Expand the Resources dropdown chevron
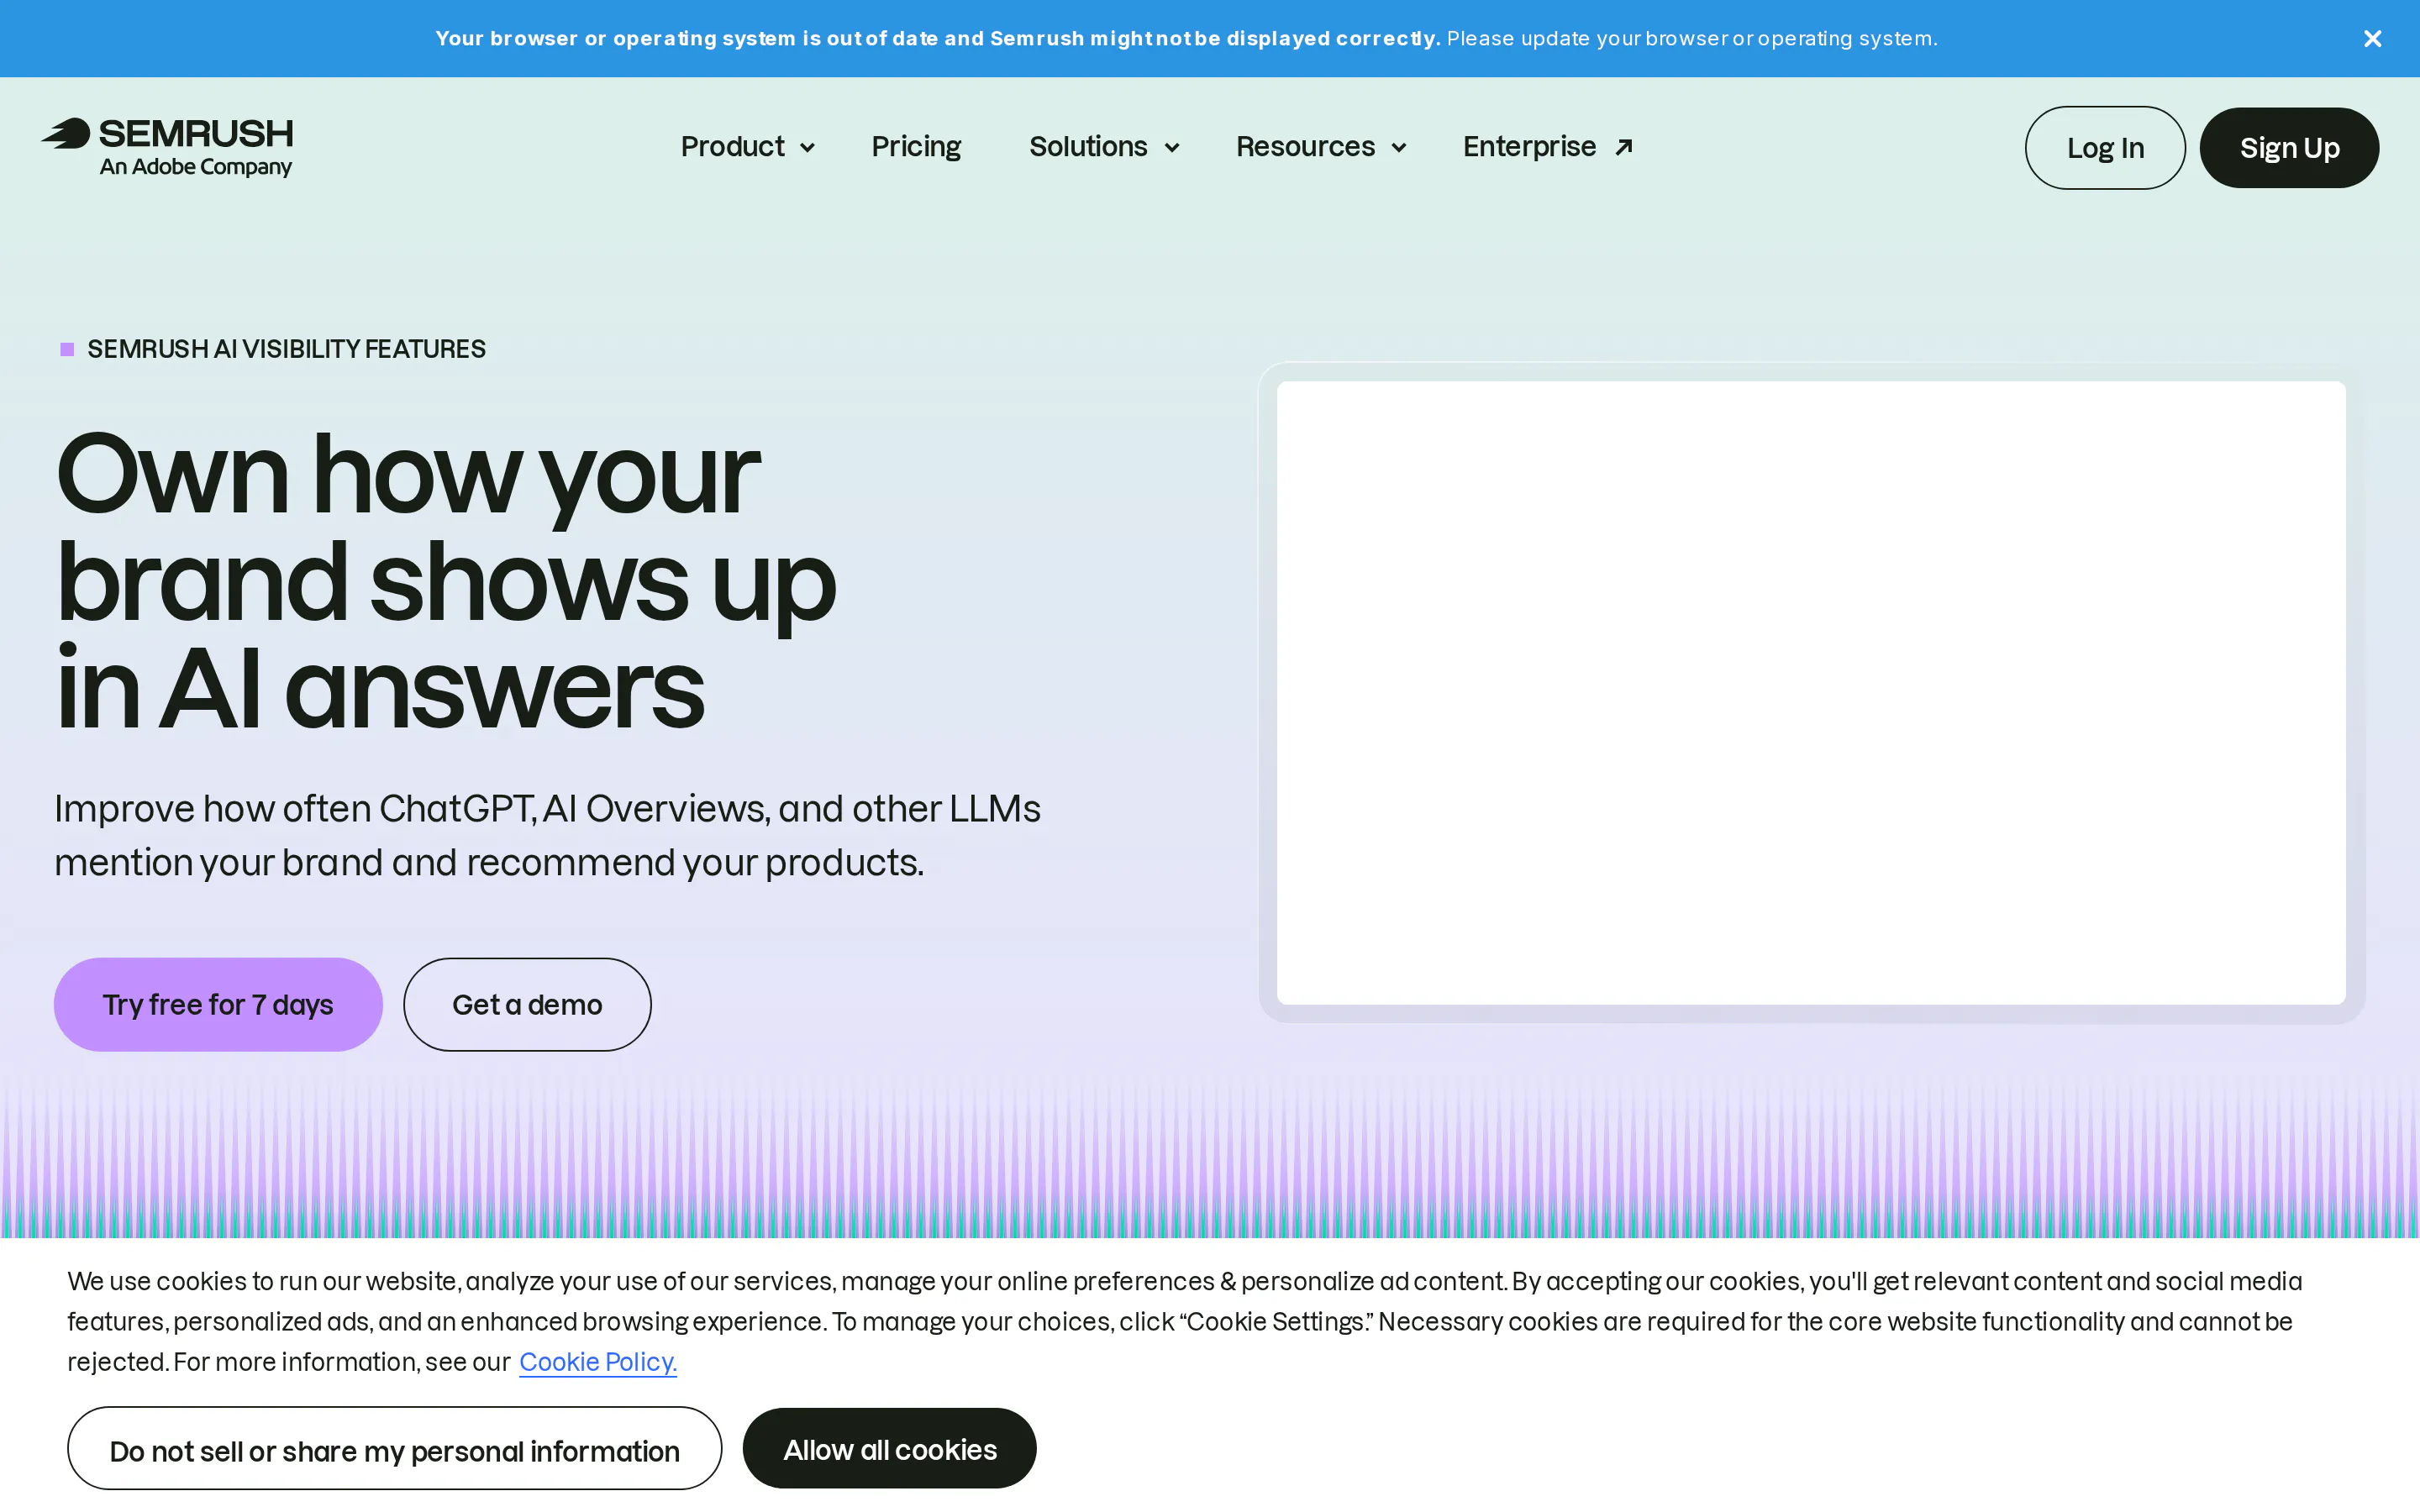2420x1512 pixels. pos(1399,148)
